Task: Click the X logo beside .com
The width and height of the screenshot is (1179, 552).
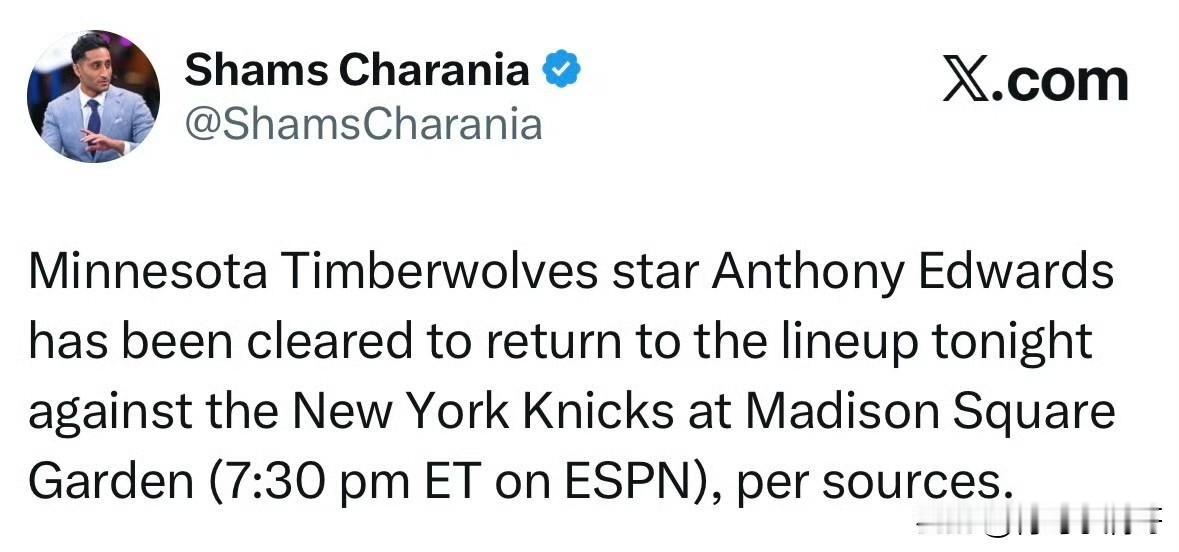Action: coord(966,81)
